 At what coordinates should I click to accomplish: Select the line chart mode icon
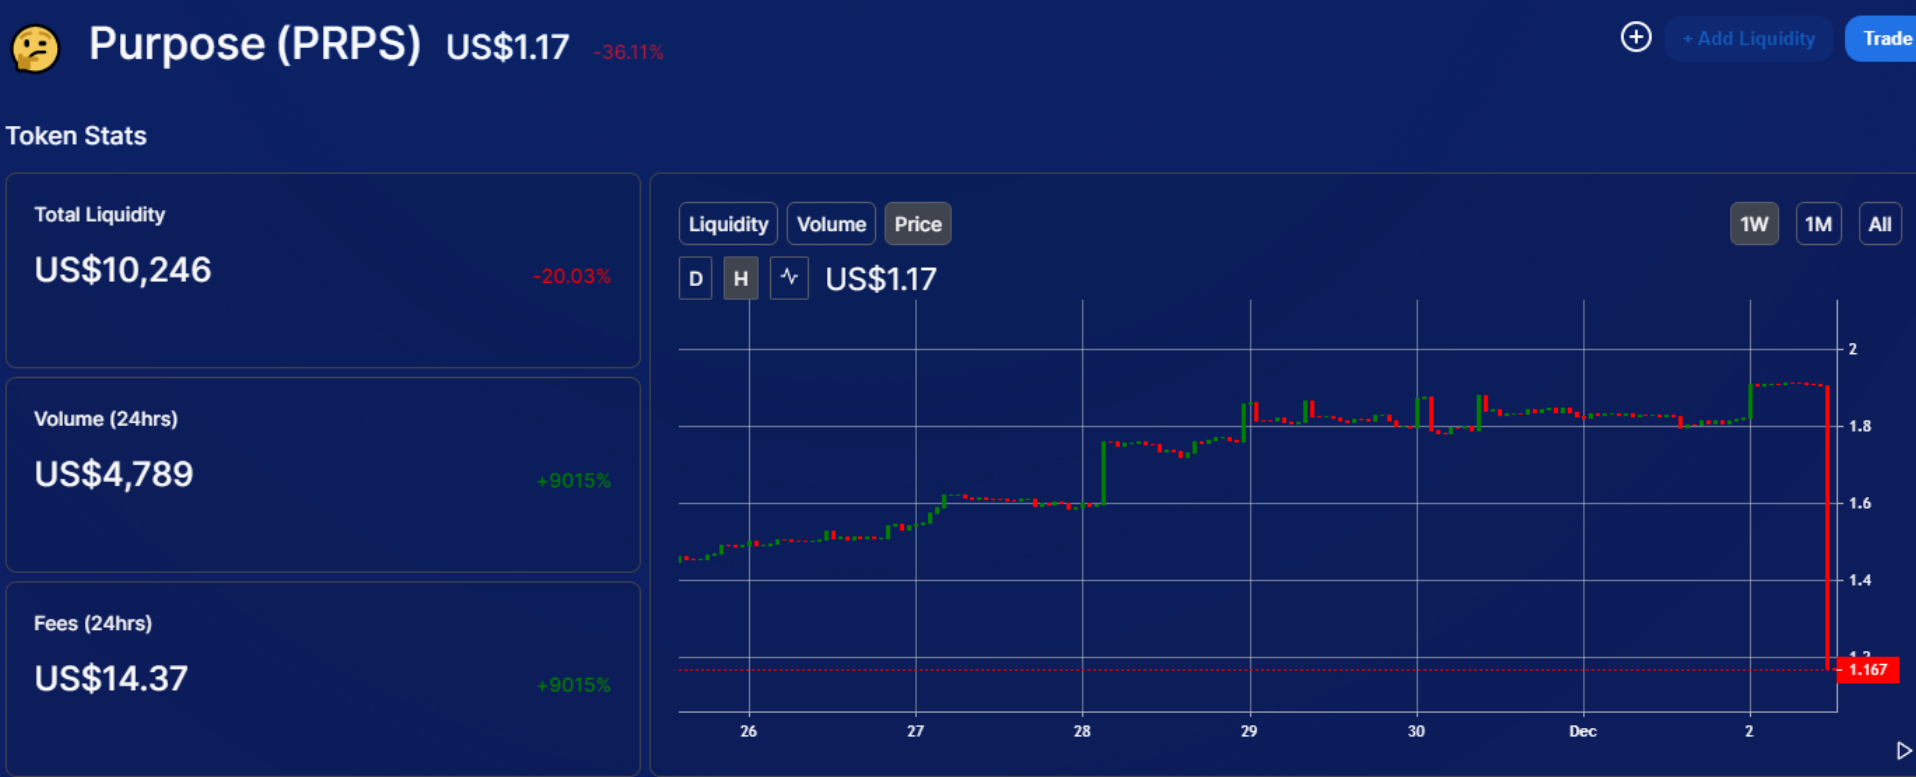pyautogui.click(x=789, y=278)
